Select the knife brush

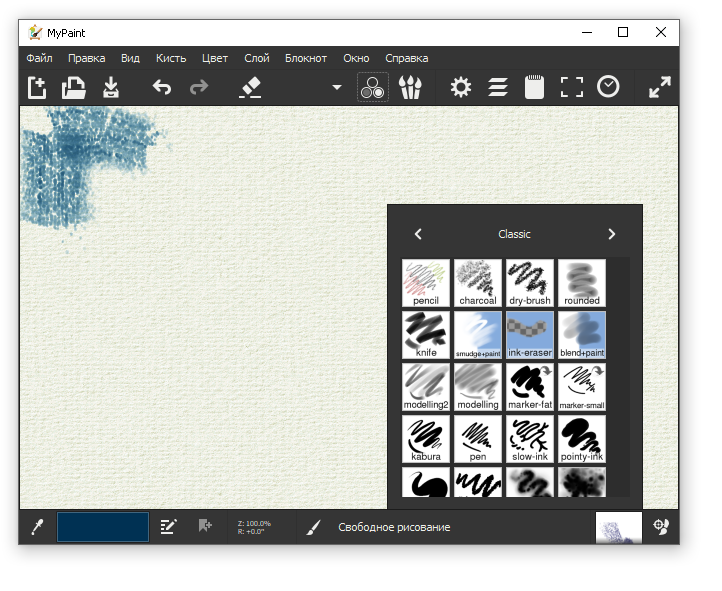[x=426, y=335]
